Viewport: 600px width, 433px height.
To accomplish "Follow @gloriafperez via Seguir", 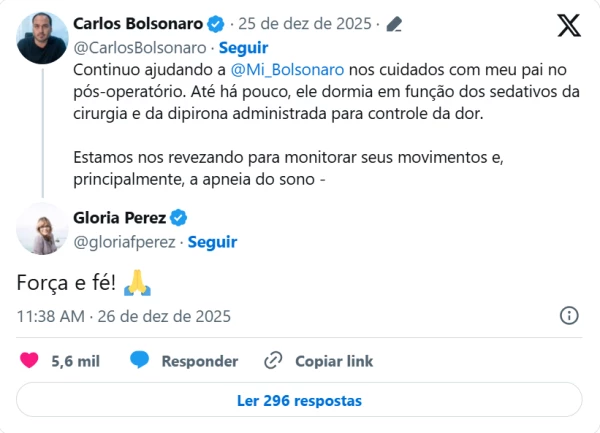I will pyautogui.click(x=213, y=242).
